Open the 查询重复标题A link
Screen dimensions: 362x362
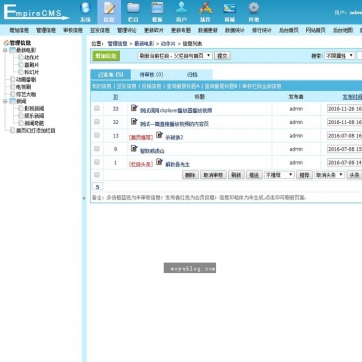click(x=183, y=86)
